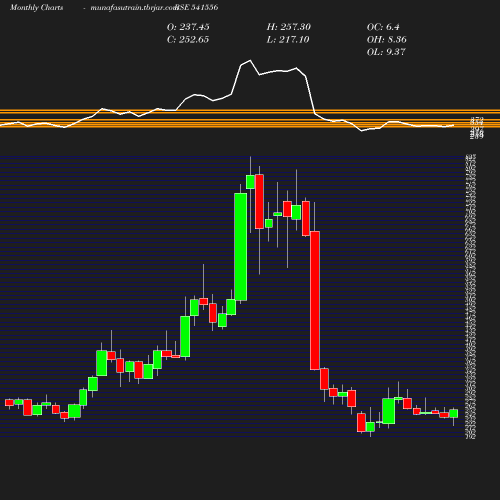
Task: Click the low value "L: 217.10"
Action: (x=288, y=39)
